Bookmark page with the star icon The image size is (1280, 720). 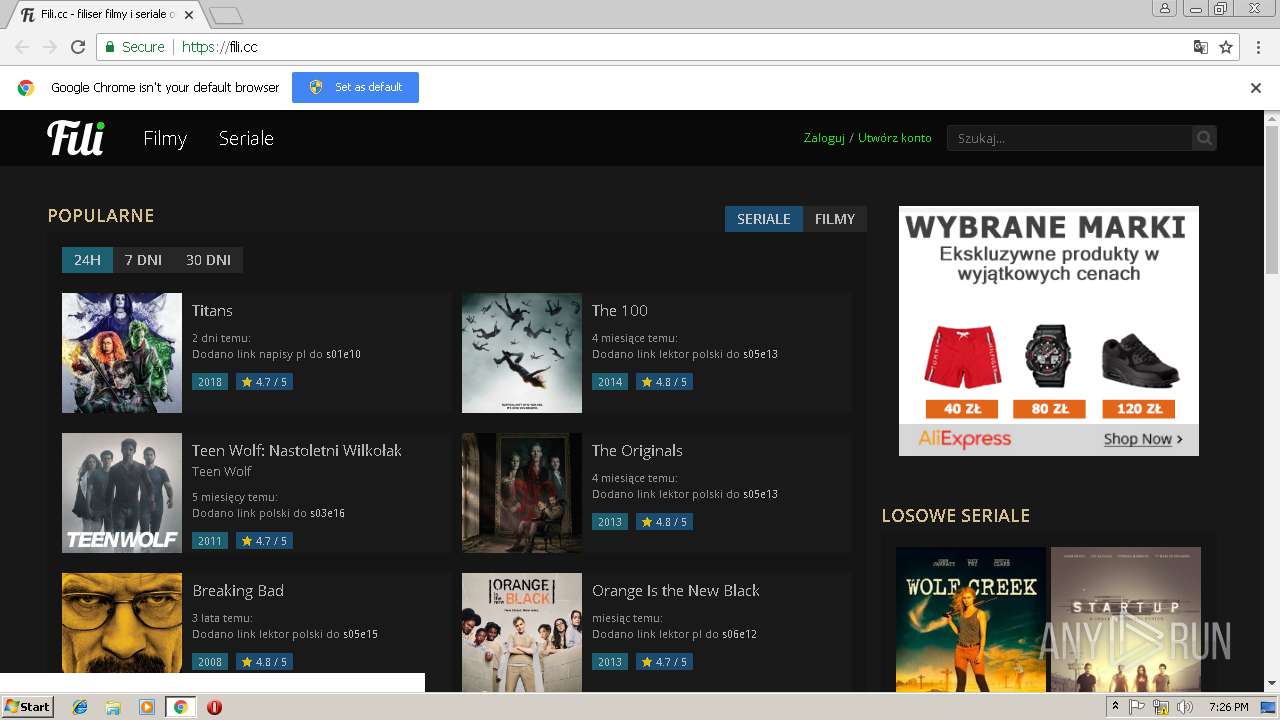point(1226,47)
